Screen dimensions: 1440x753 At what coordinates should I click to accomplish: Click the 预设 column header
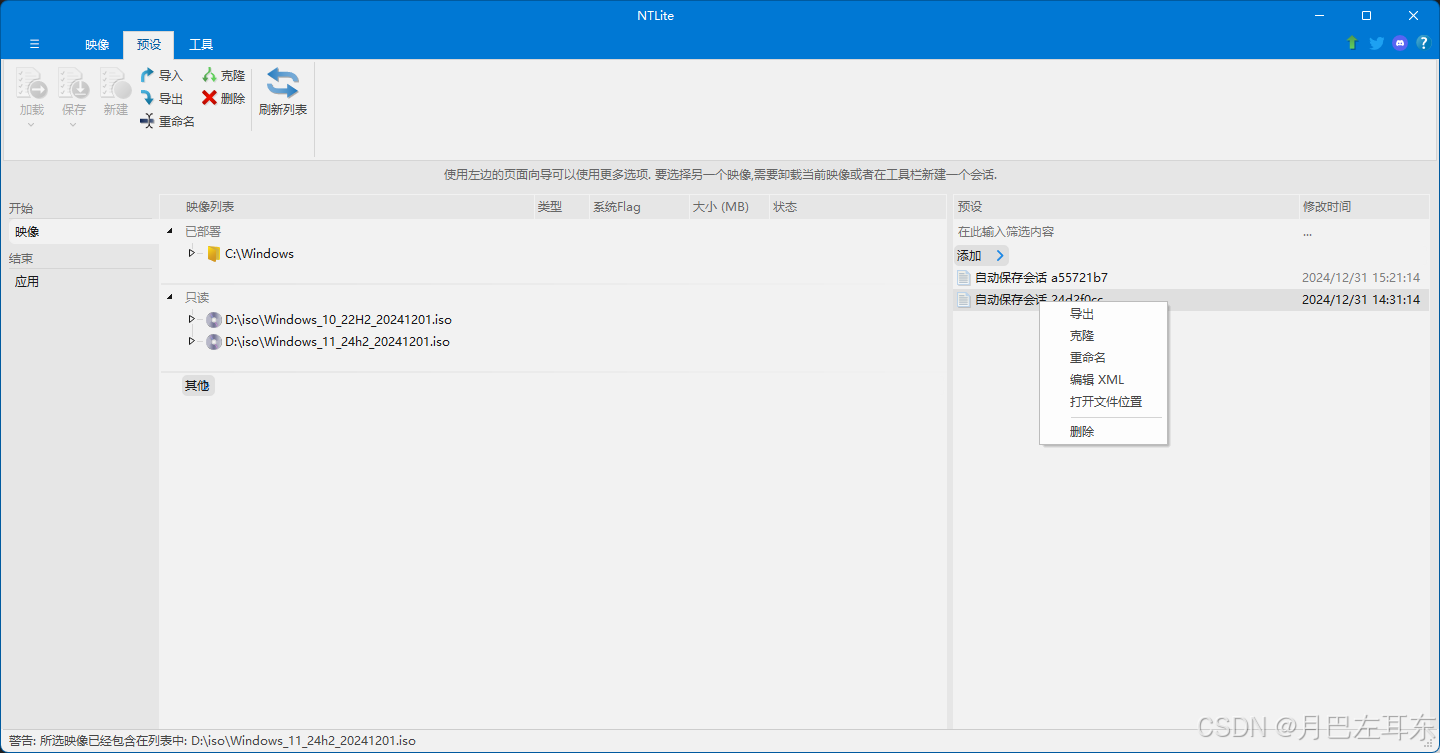(969, 207)
